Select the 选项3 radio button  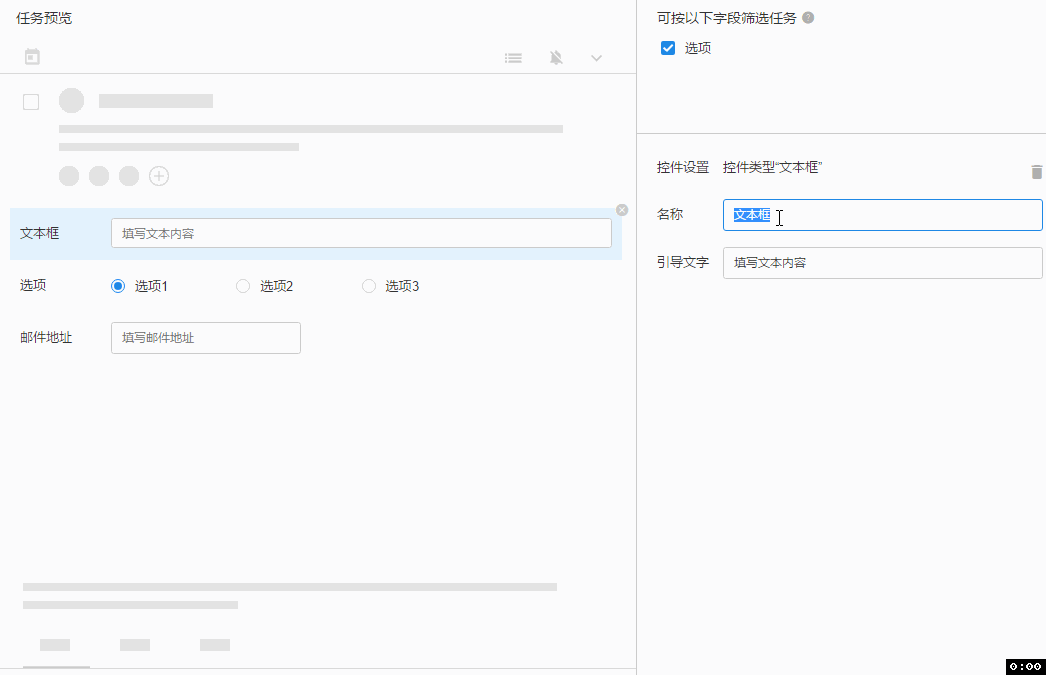pos(369,286)
